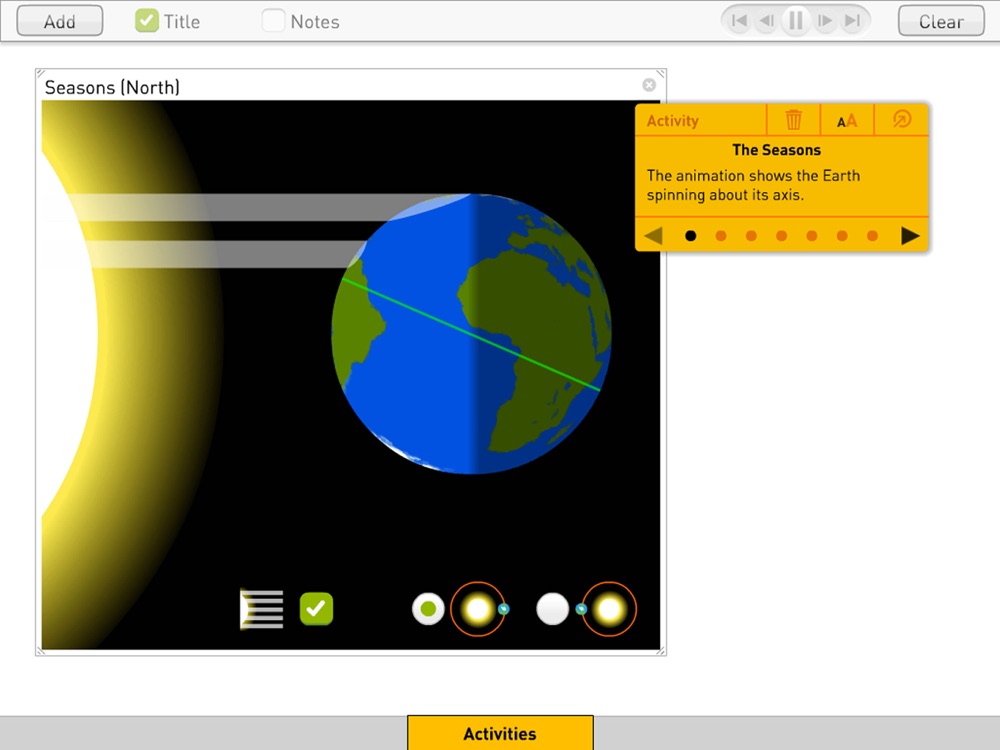The image size is (1000, 750).
Task: Select the Earth-left-of-Sun orbit icon
Action: (x=607, y=609)
